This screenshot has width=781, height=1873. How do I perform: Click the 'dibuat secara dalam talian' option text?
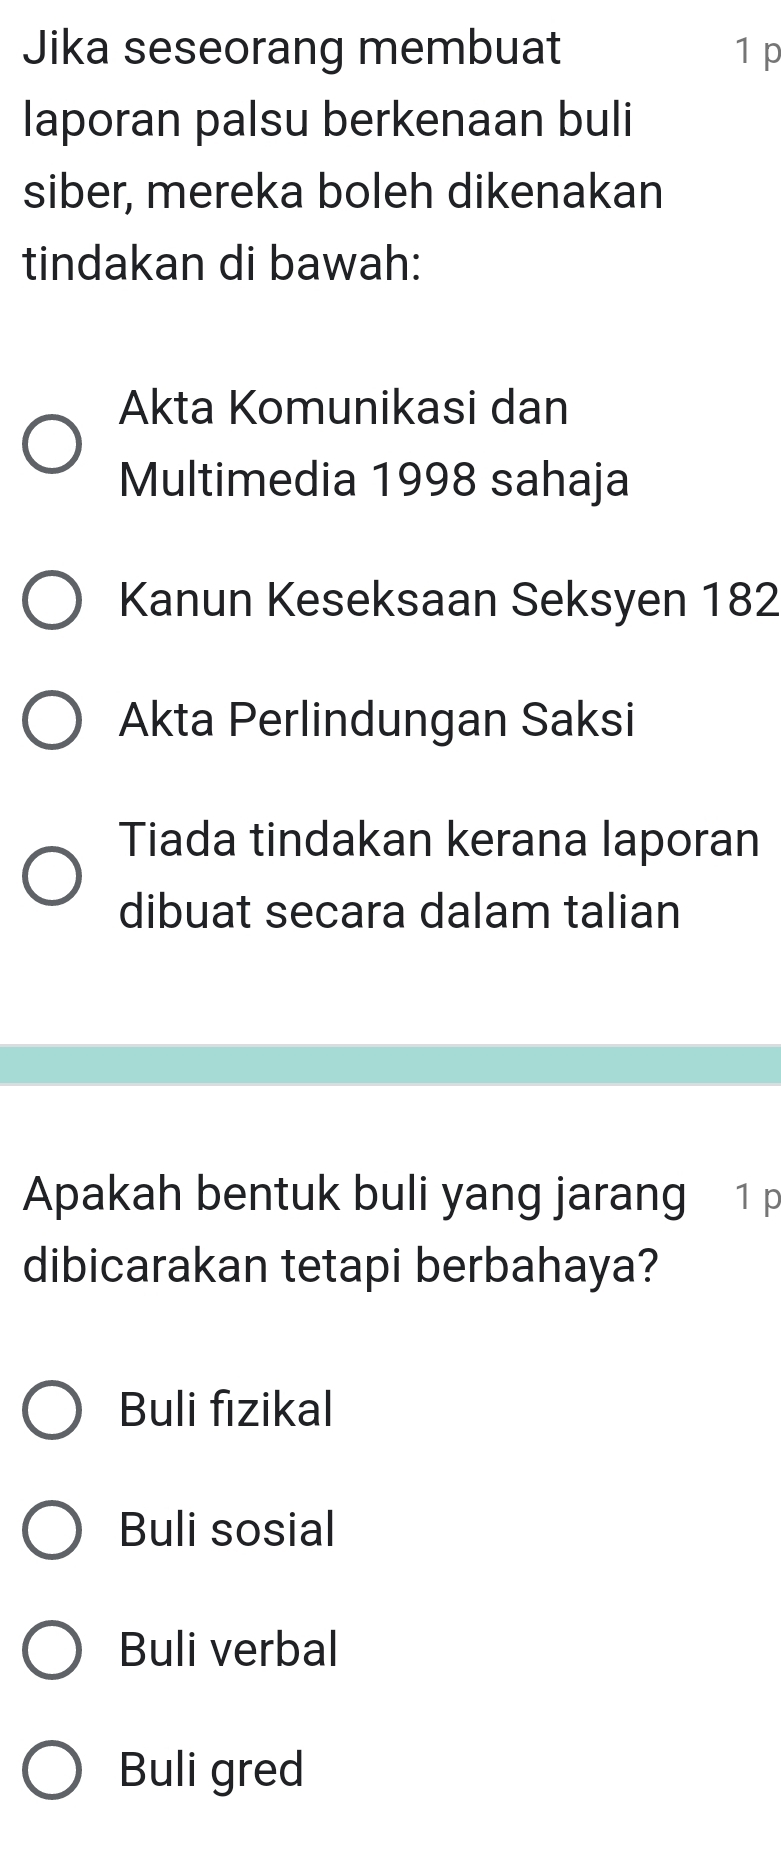[x=400, y=912]
